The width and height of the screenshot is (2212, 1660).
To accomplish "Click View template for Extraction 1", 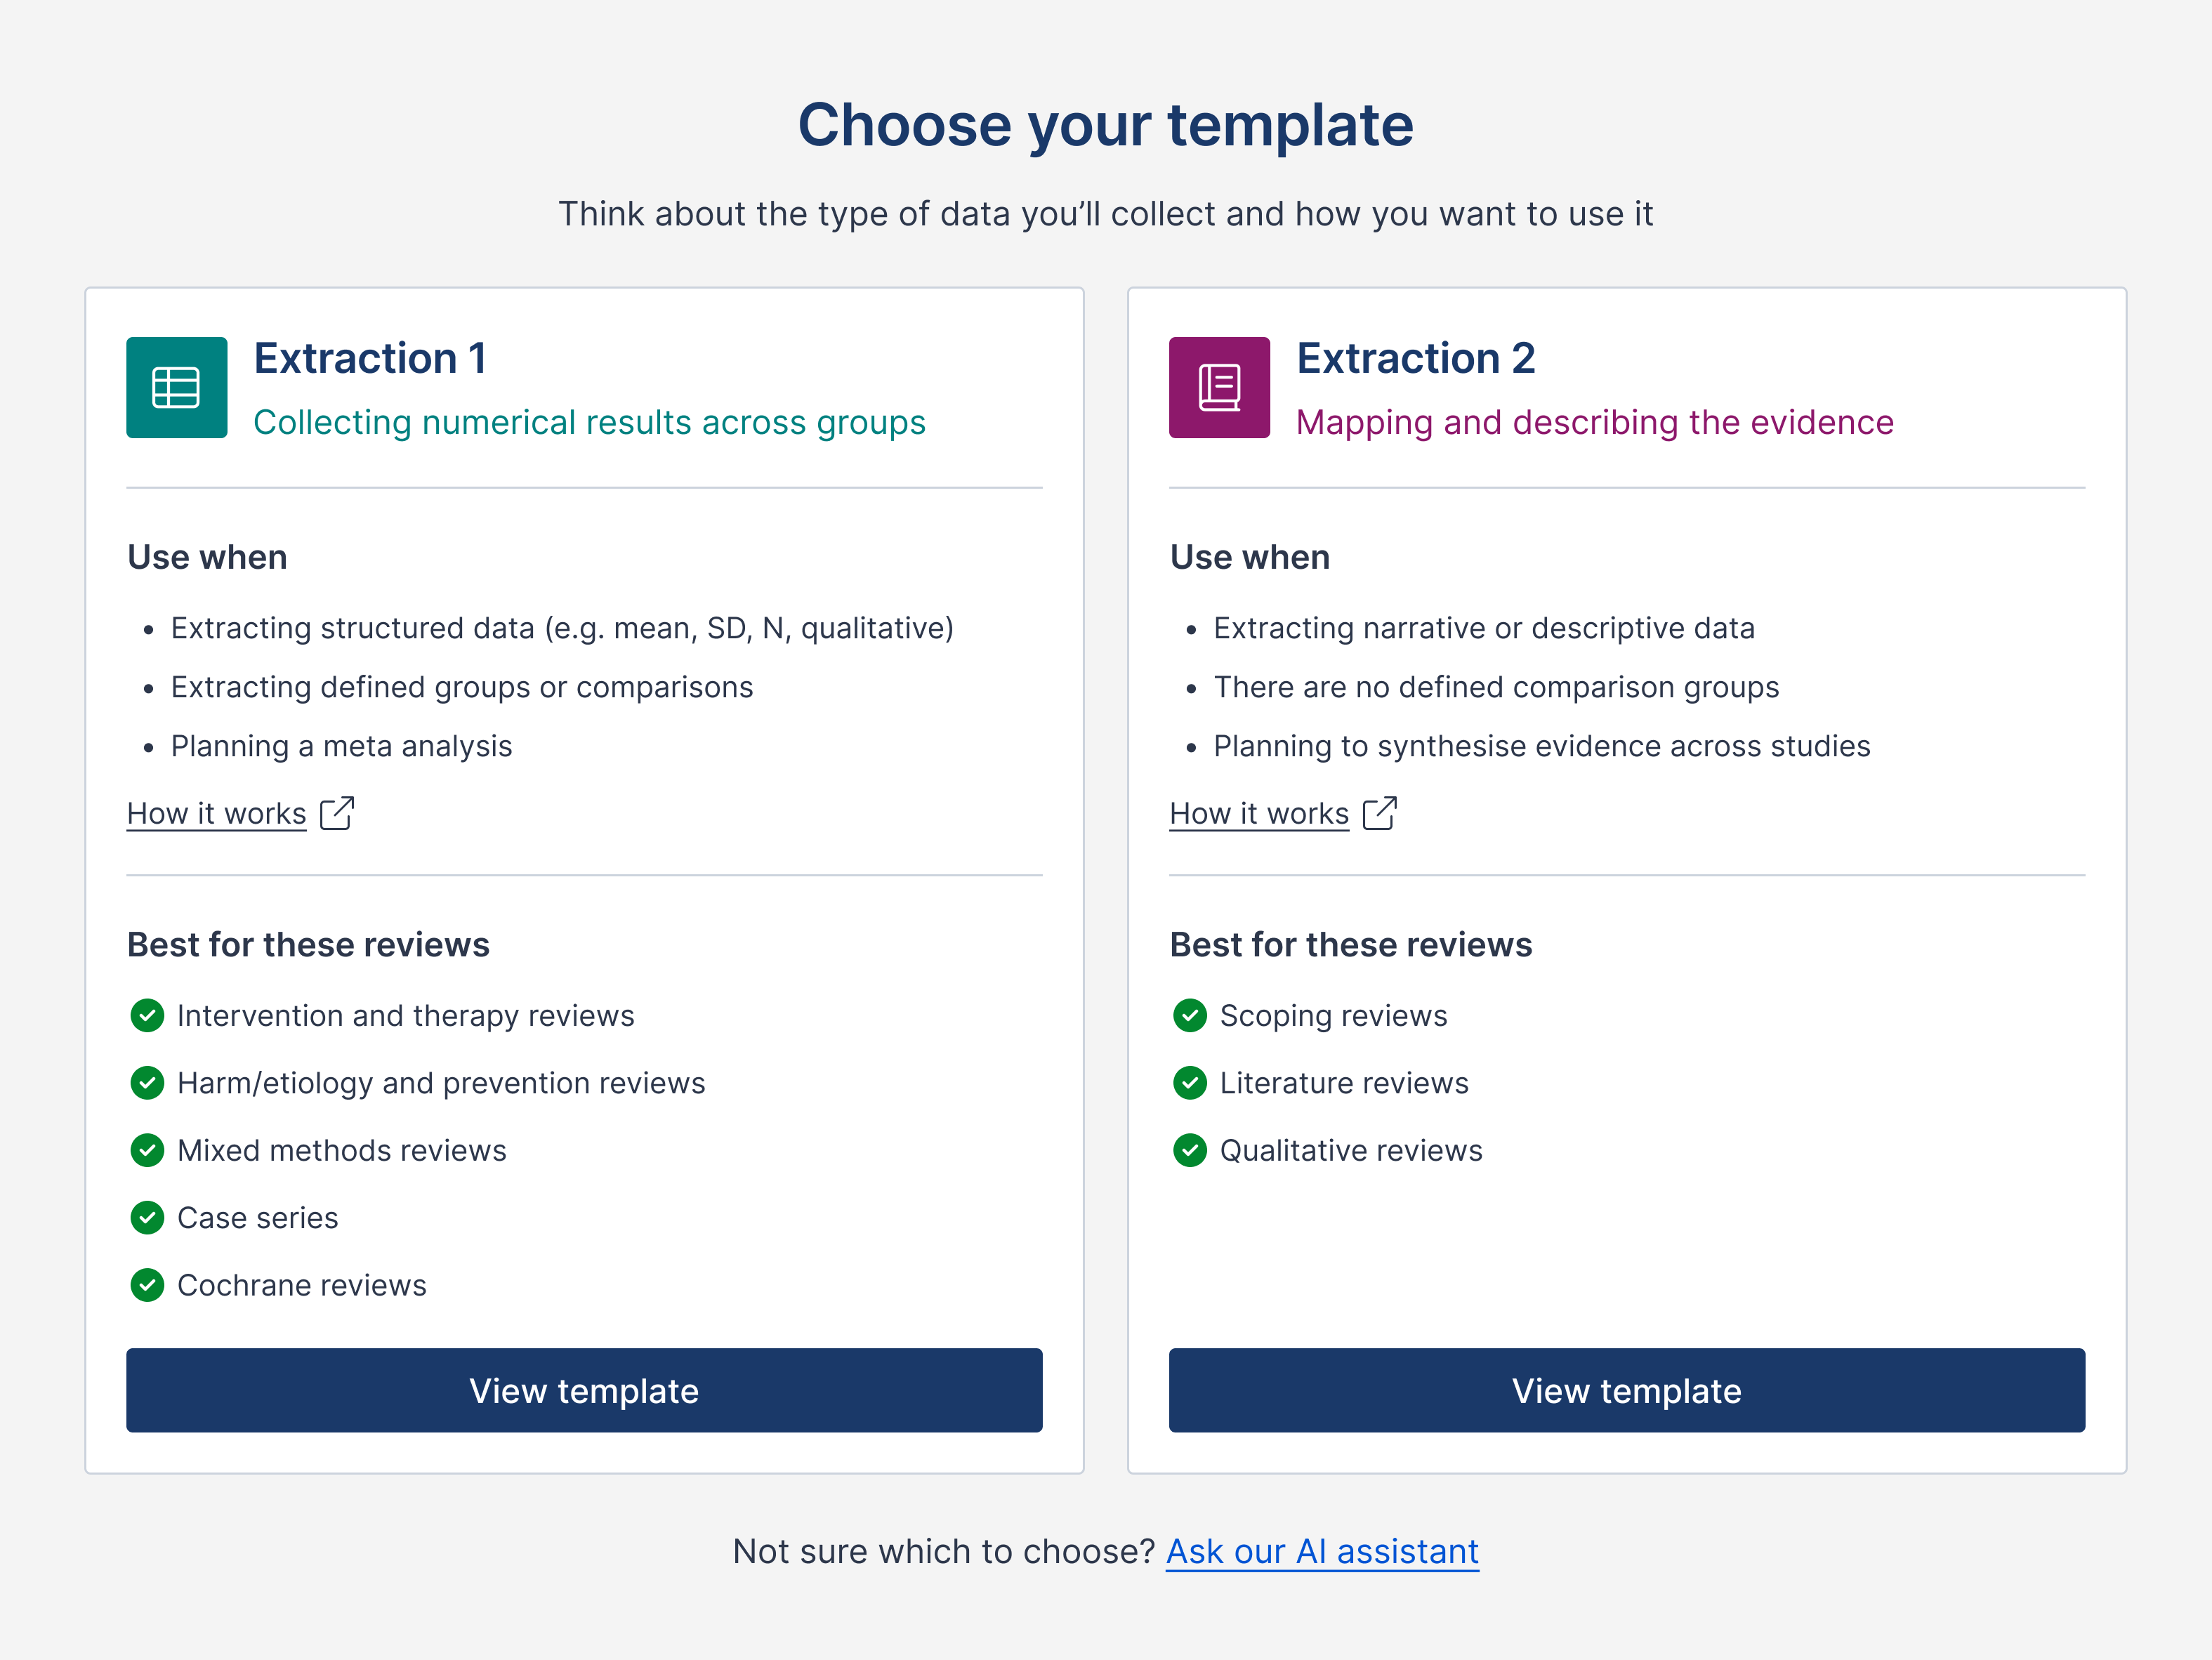I will pos(584,1391).
